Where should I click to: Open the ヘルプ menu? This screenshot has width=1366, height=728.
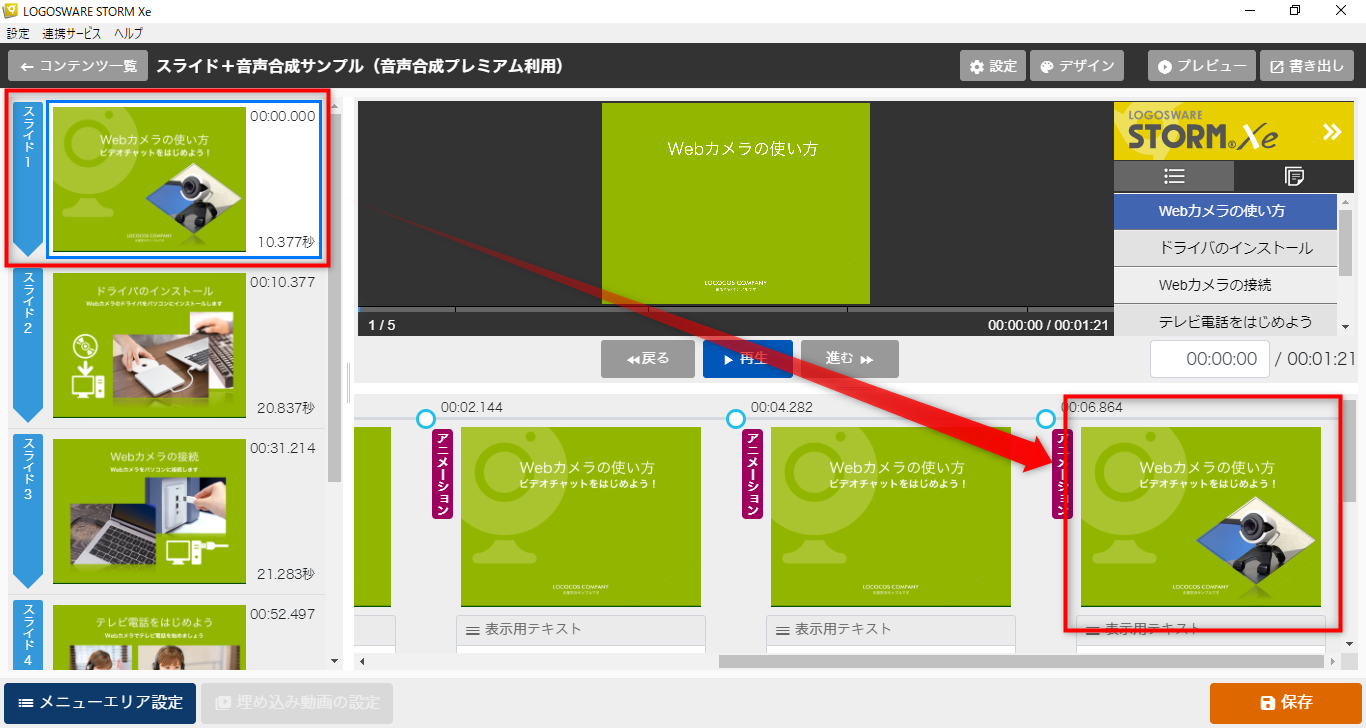[x=129, y=33]
